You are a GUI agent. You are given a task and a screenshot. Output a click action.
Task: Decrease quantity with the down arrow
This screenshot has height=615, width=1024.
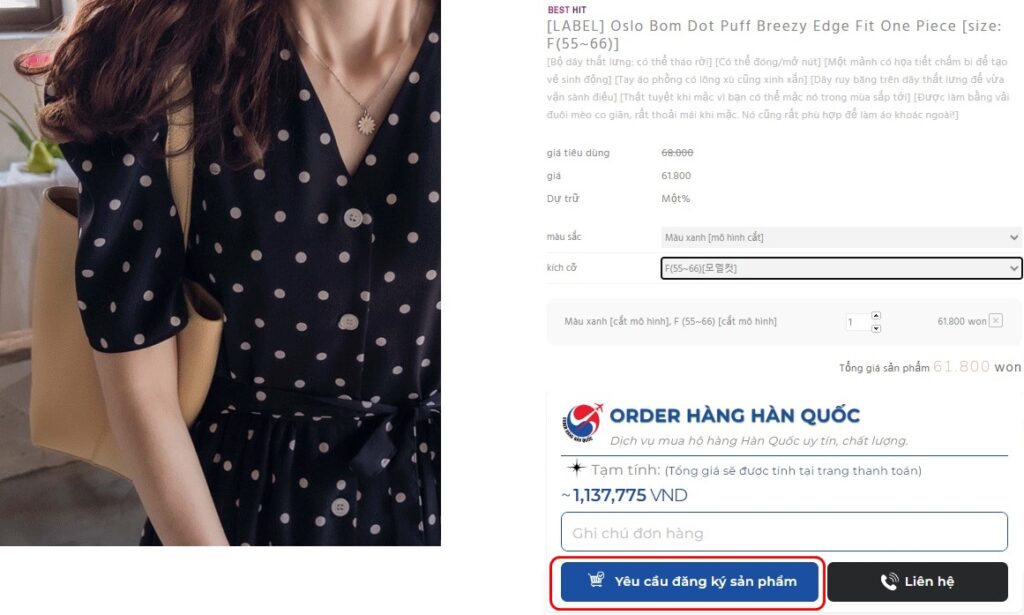[x=876, y=328]
